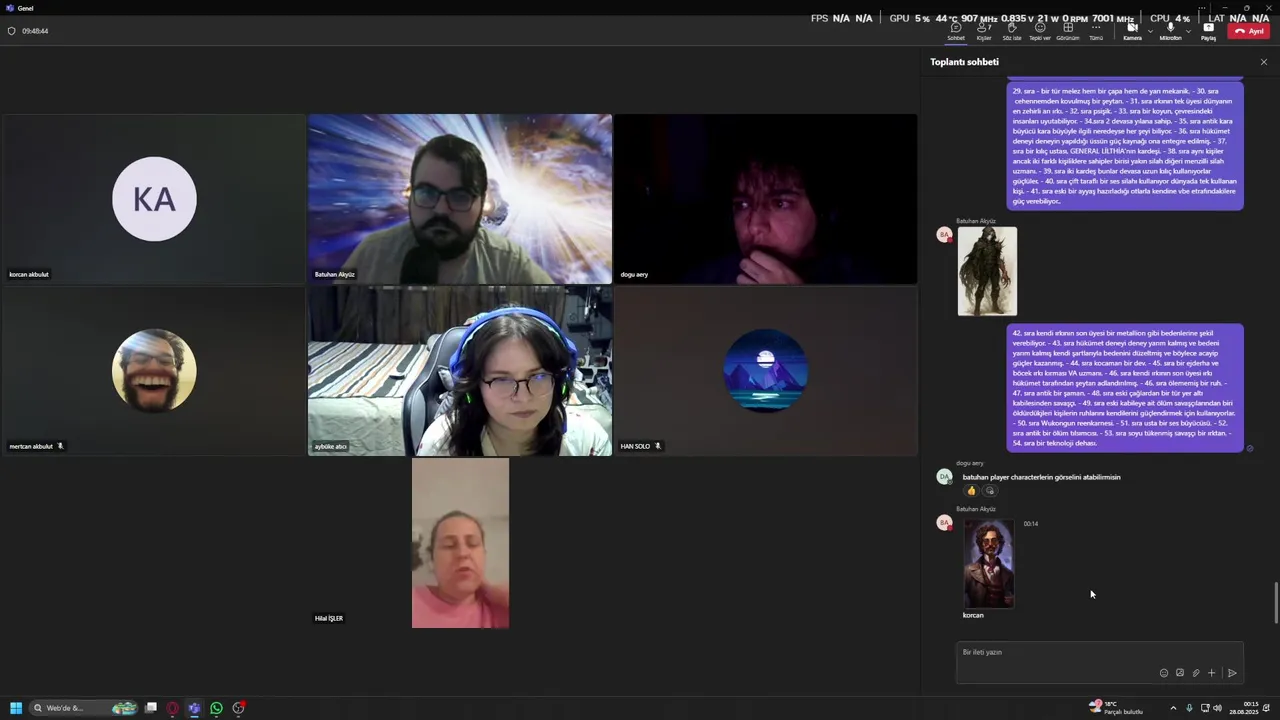The image size is (1280, 720).
Task: Click the 'korcan' caption under the portrait
Action: click(973, 615)
